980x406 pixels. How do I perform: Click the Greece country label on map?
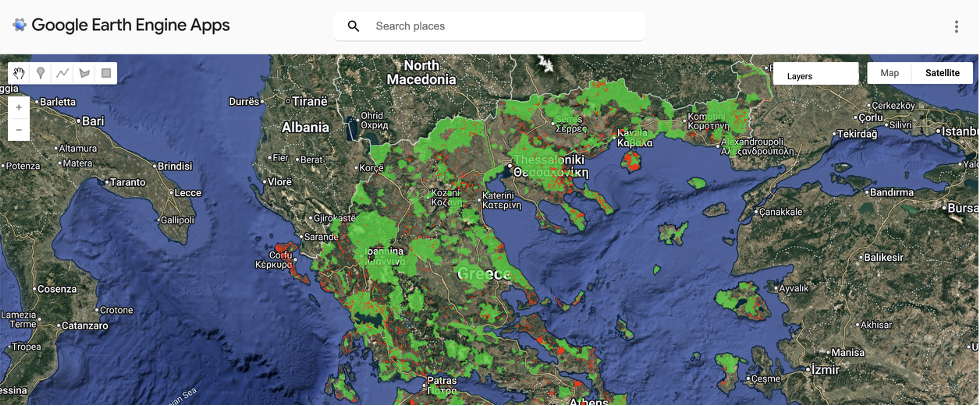(x=484, y=273)
